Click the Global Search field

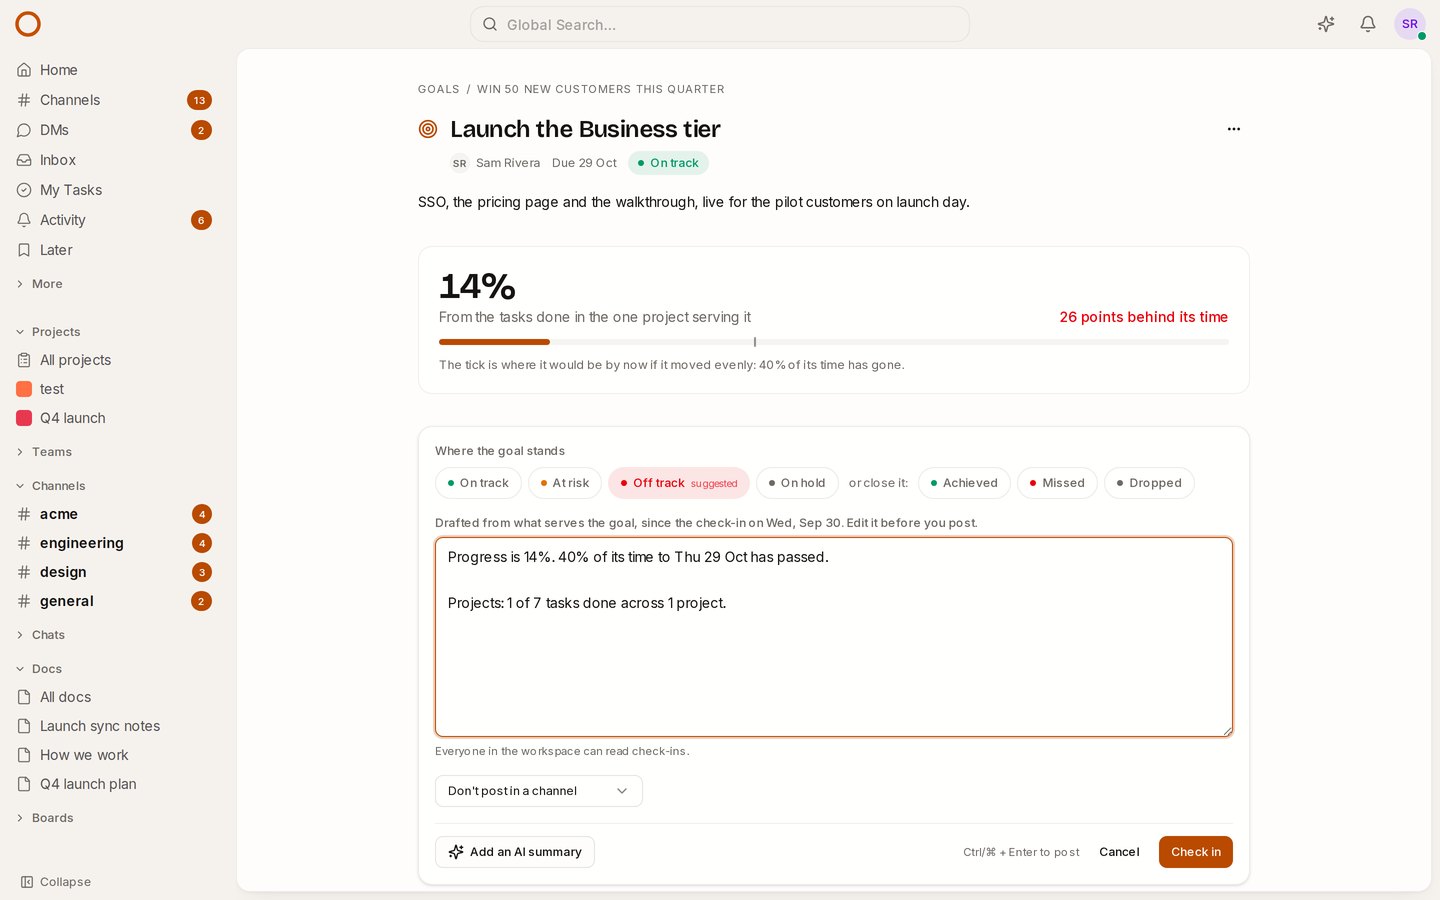click(720, 24)
